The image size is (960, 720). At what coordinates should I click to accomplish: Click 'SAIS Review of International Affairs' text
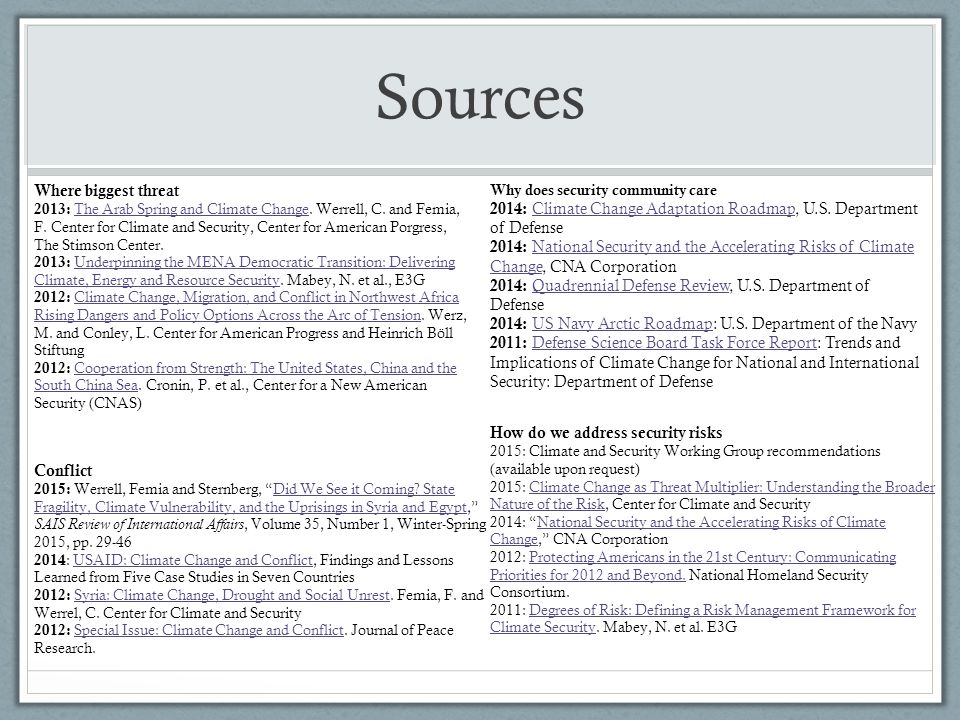coord(140,524)
